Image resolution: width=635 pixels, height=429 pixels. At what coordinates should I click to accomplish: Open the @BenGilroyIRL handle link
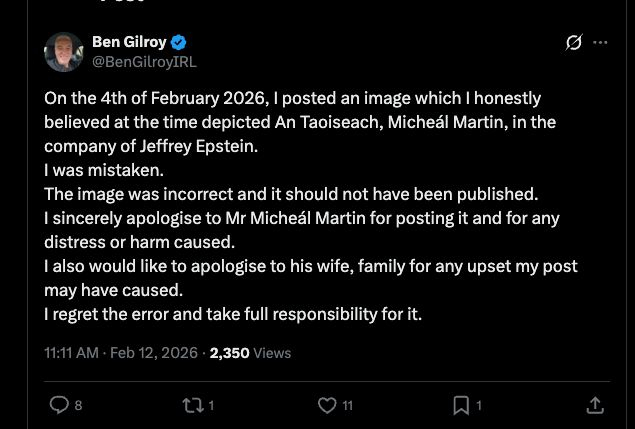pos(144,61)
